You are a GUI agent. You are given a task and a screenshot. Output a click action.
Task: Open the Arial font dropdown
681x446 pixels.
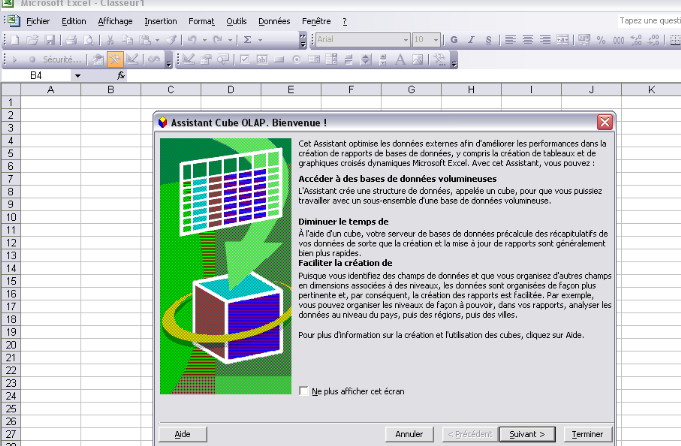(406, 40)
